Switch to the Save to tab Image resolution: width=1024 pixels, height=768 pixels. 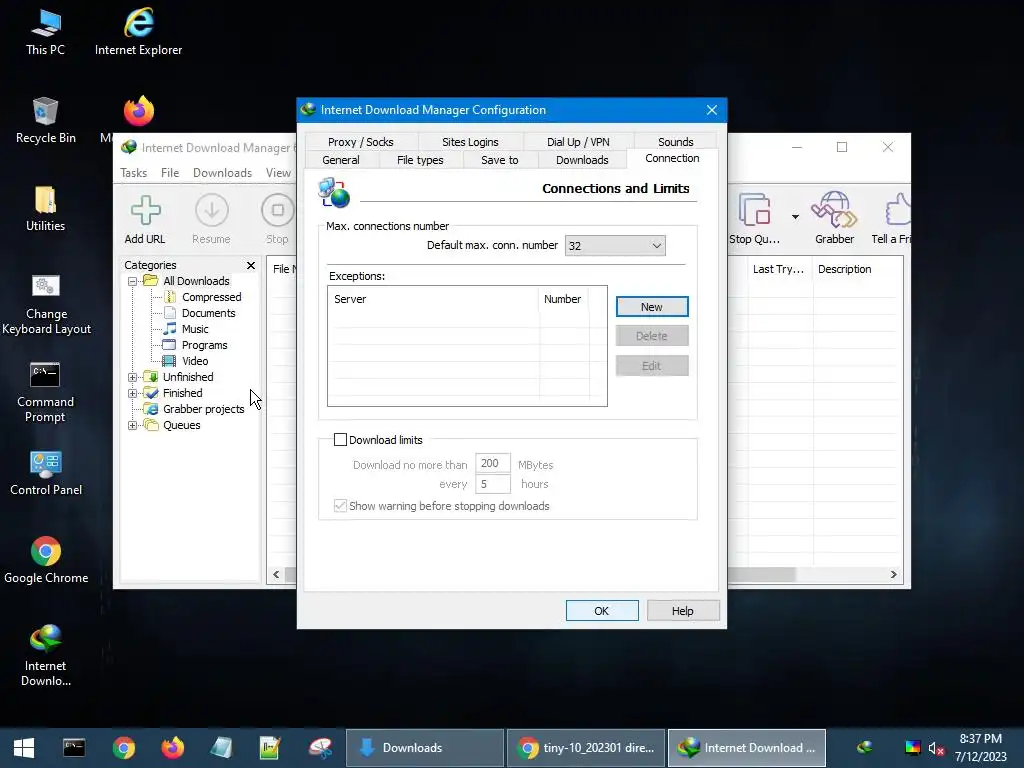(x=500, y=160)
